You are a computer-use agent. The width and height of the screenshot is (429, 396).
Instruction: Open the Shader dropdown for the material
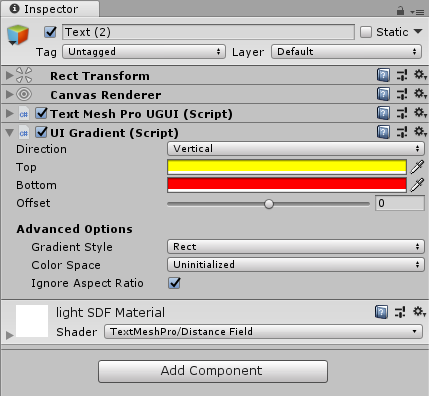point(263,332)
